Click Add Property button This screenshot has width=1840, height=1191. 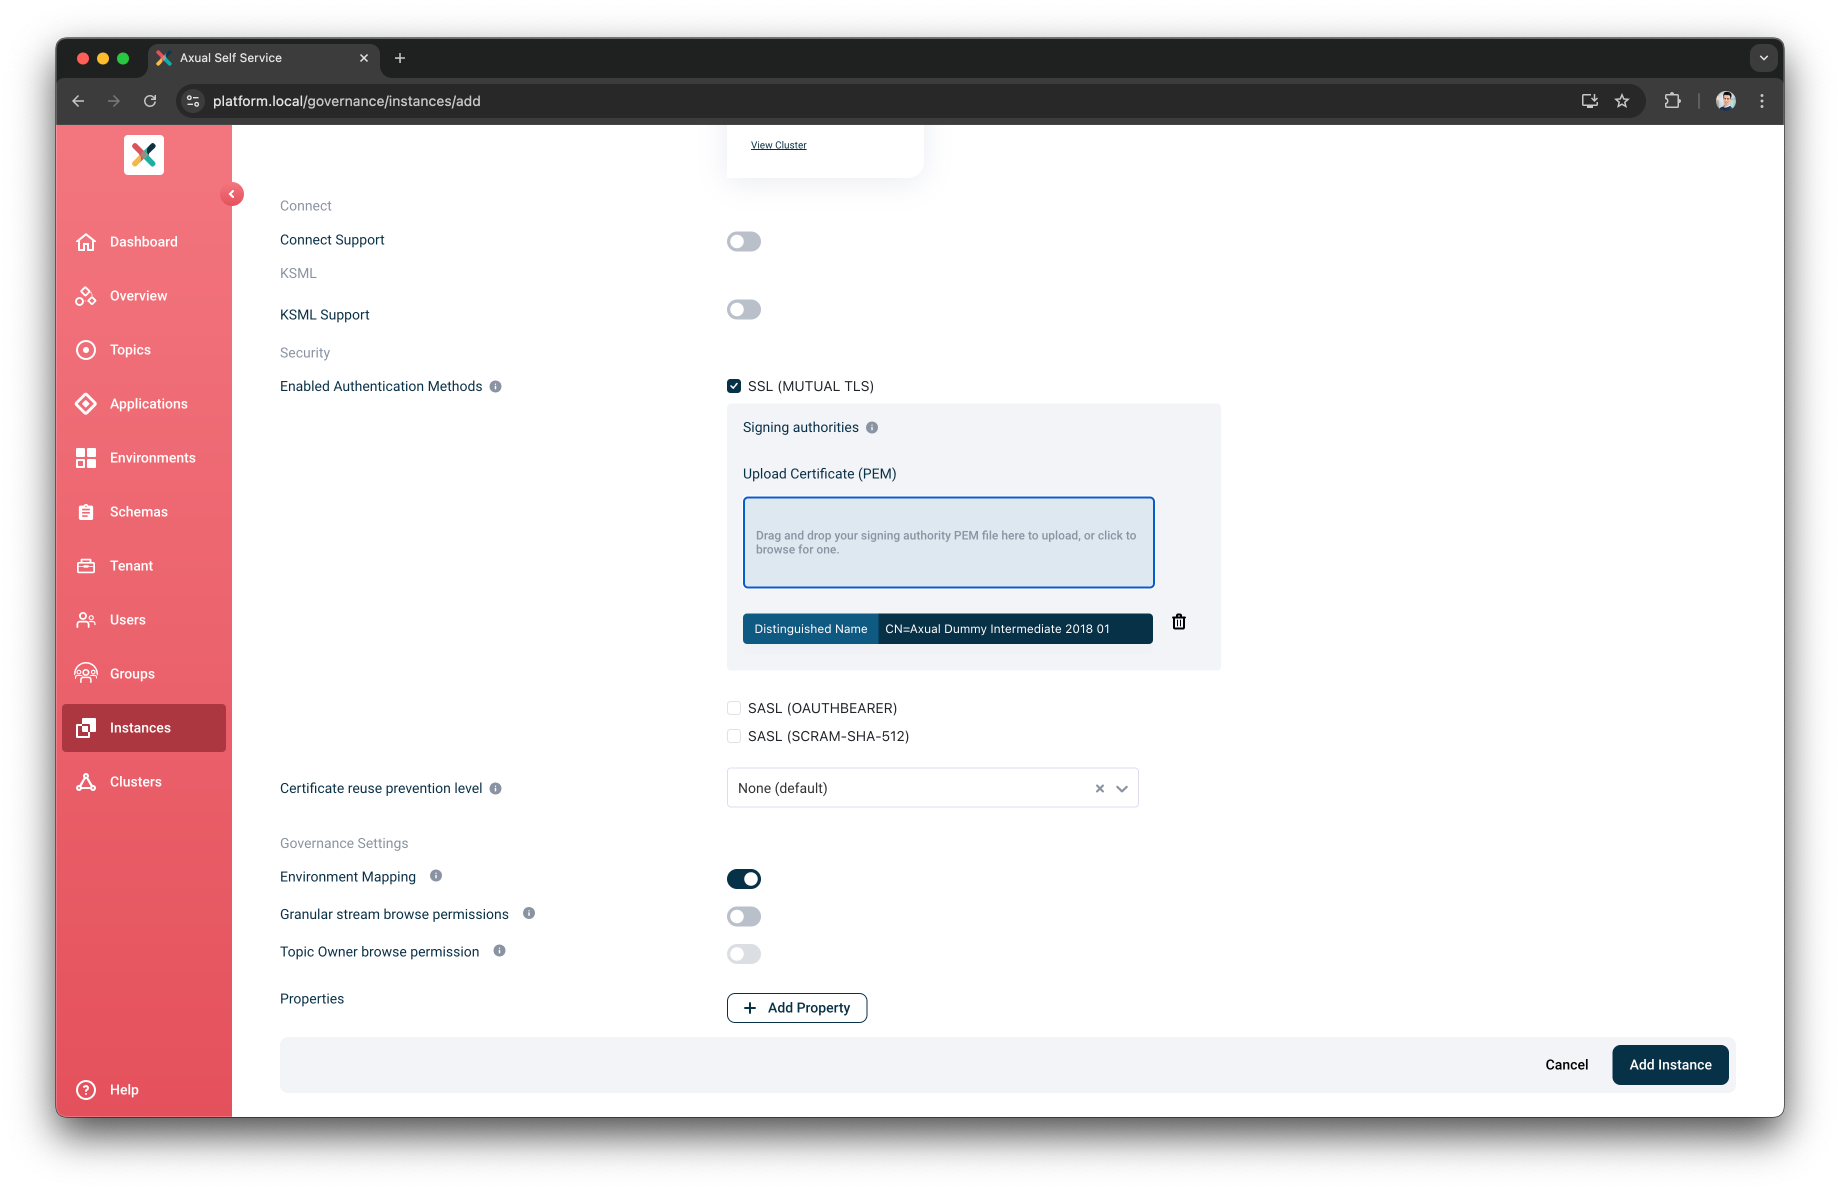tap(797, 1008)
